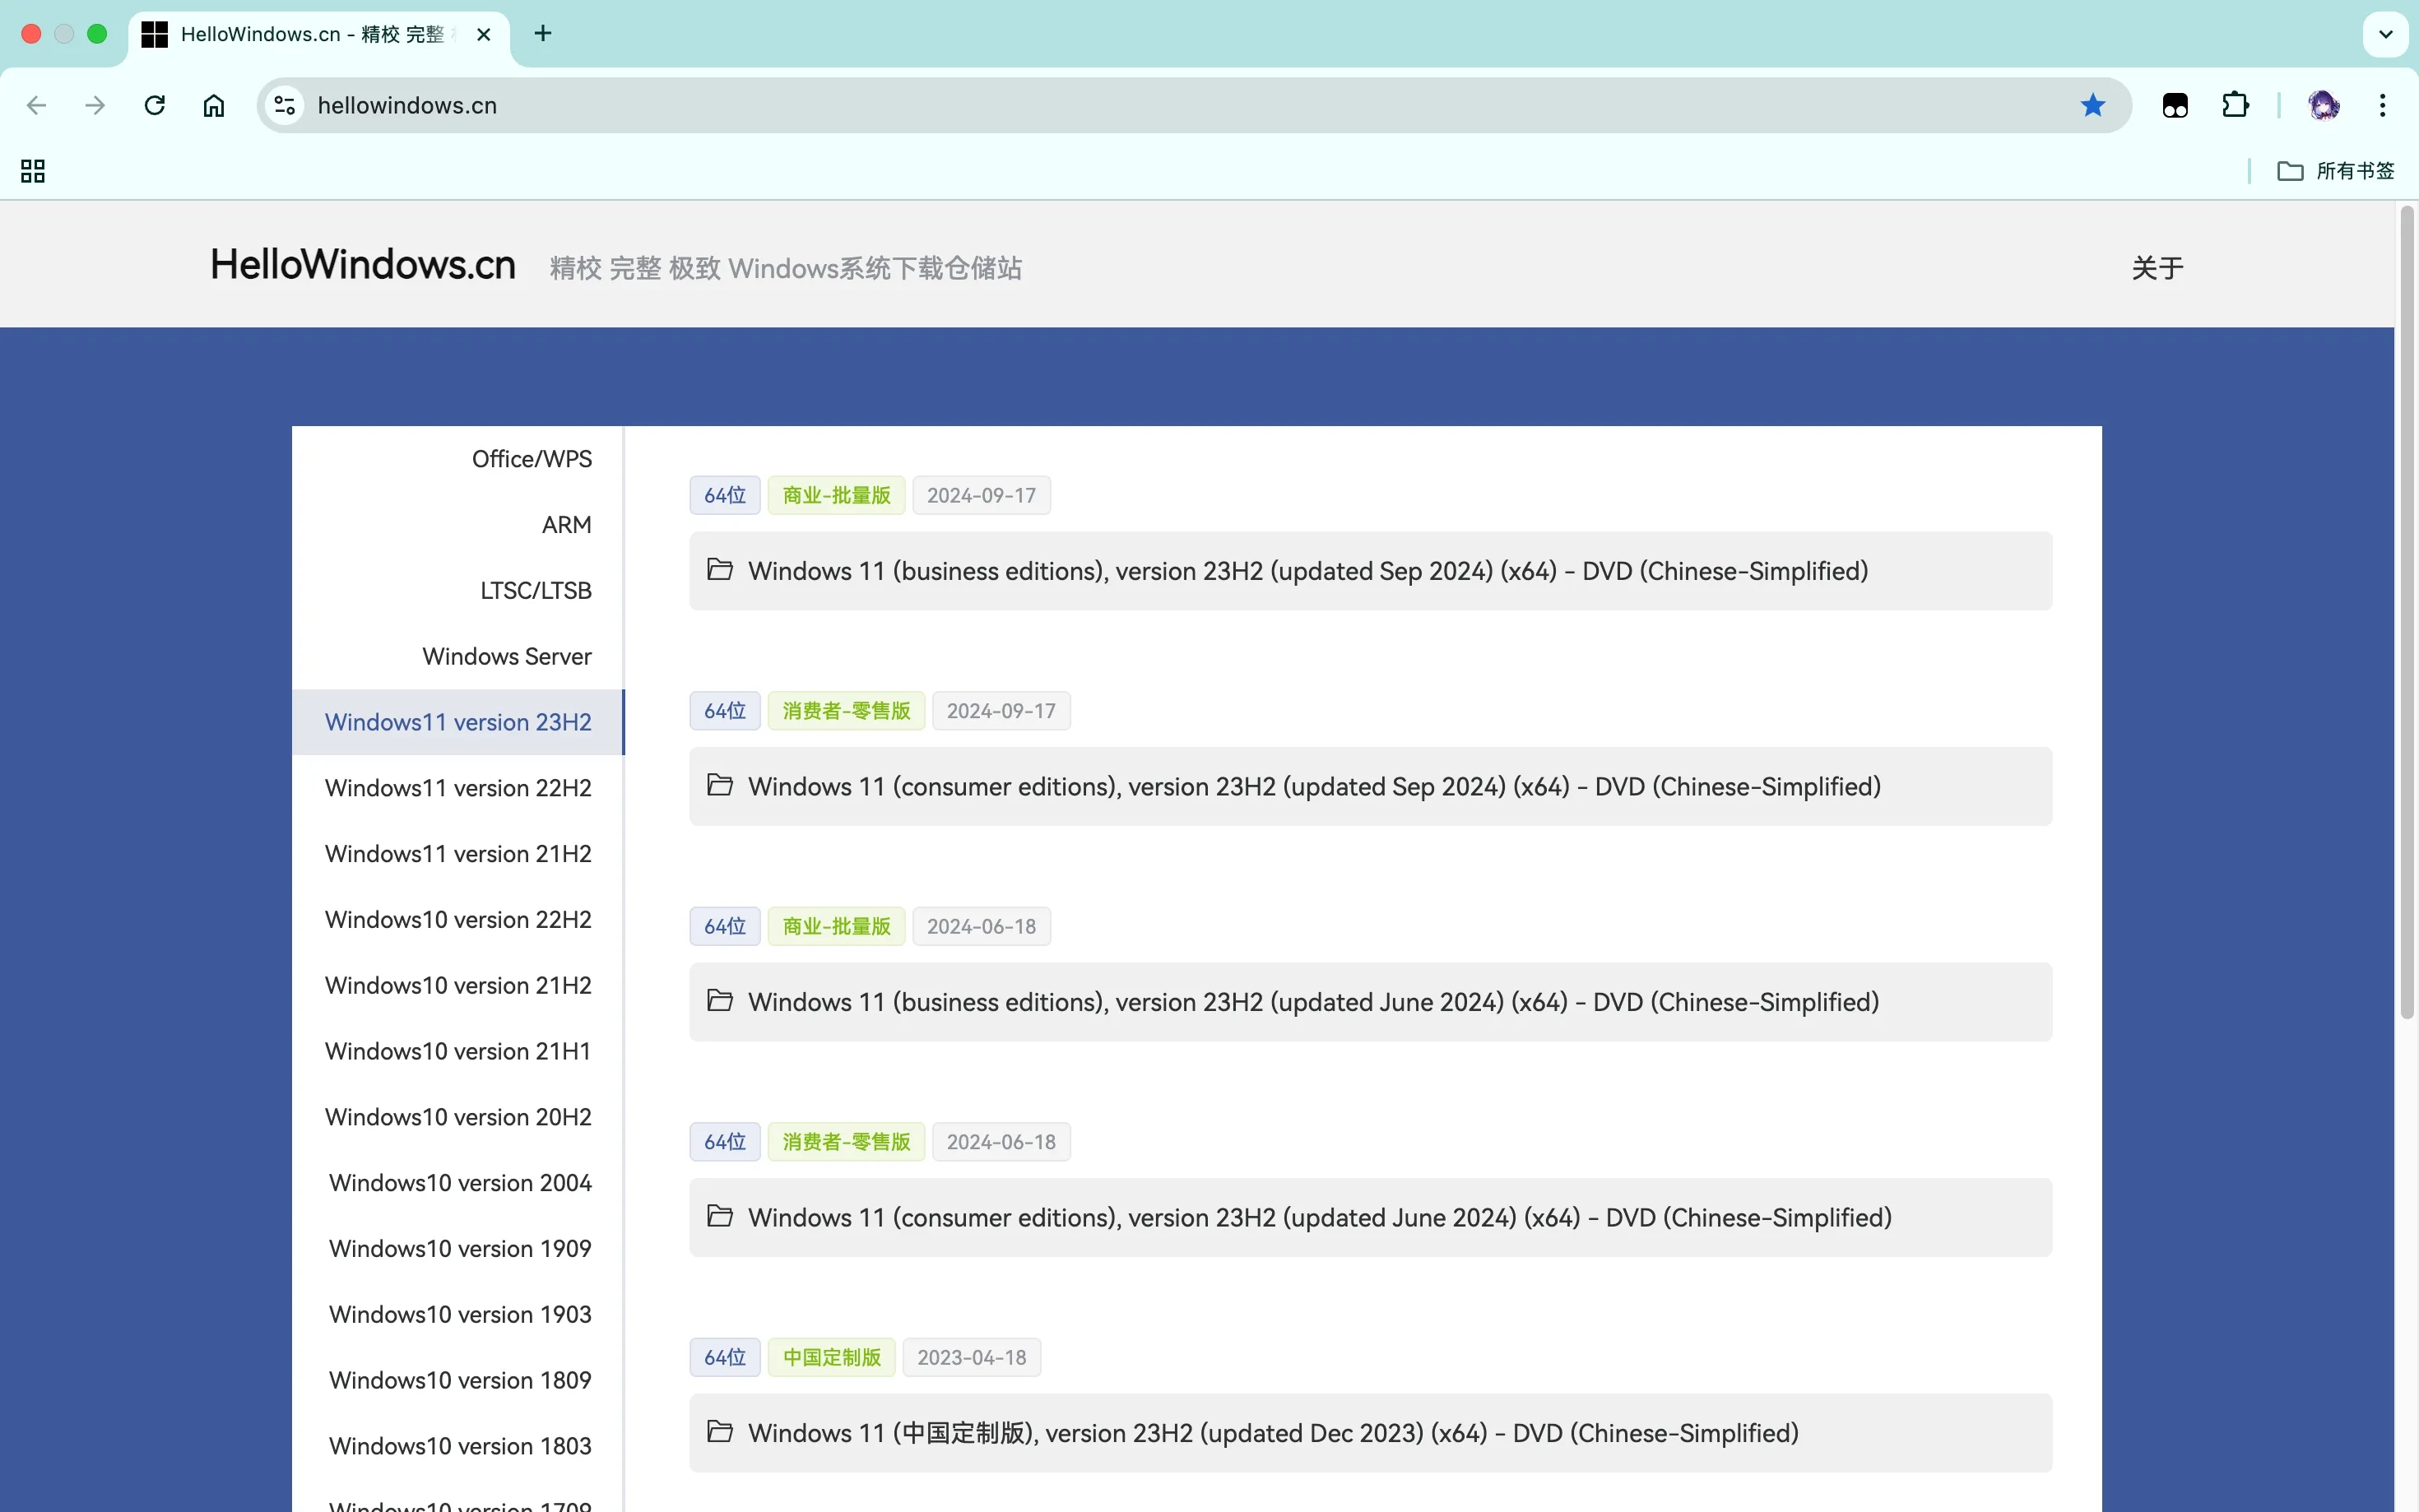Open the apps grid icon in bookmarks bar
Image resolution: width=2419 pixels, height=1512 pixels.
(33, 171)
